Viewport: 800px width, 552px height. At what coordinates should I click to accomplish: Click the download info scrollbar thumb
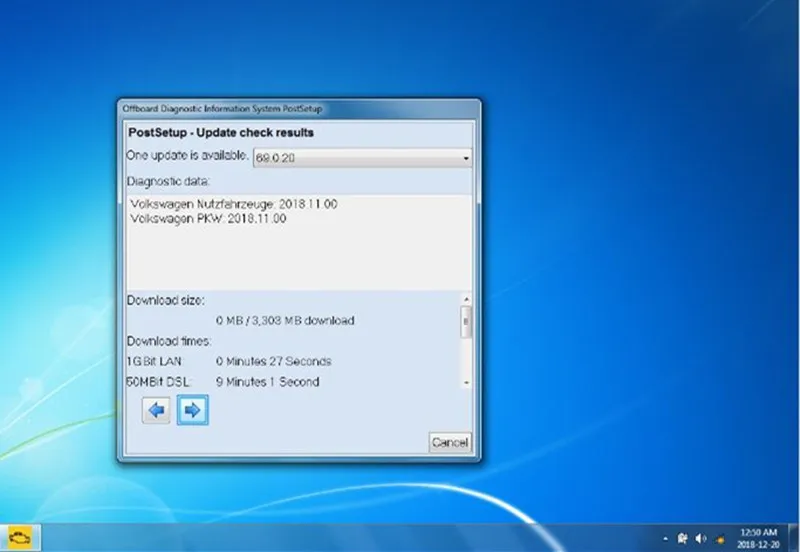coord(466,322)
